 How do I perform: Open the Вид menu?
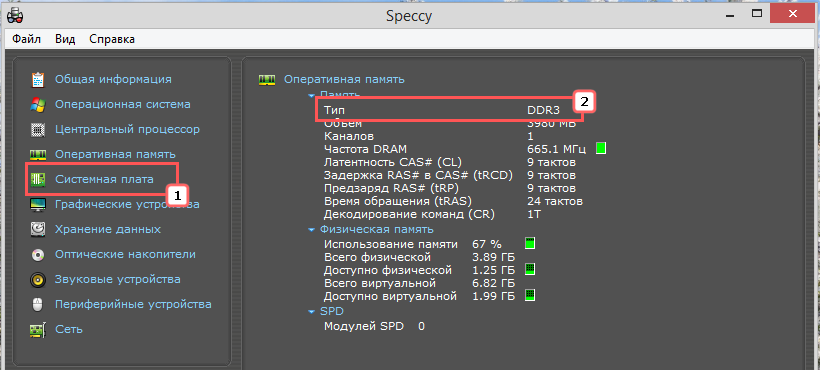pos(65,39)
